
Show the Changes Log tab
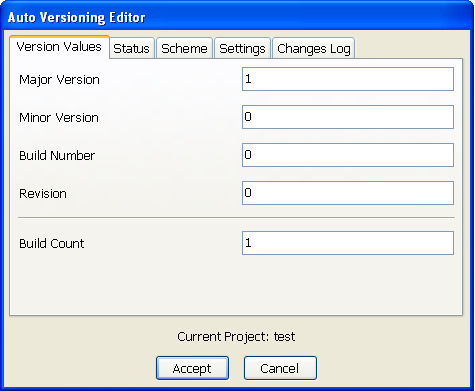tap(314, 49)
